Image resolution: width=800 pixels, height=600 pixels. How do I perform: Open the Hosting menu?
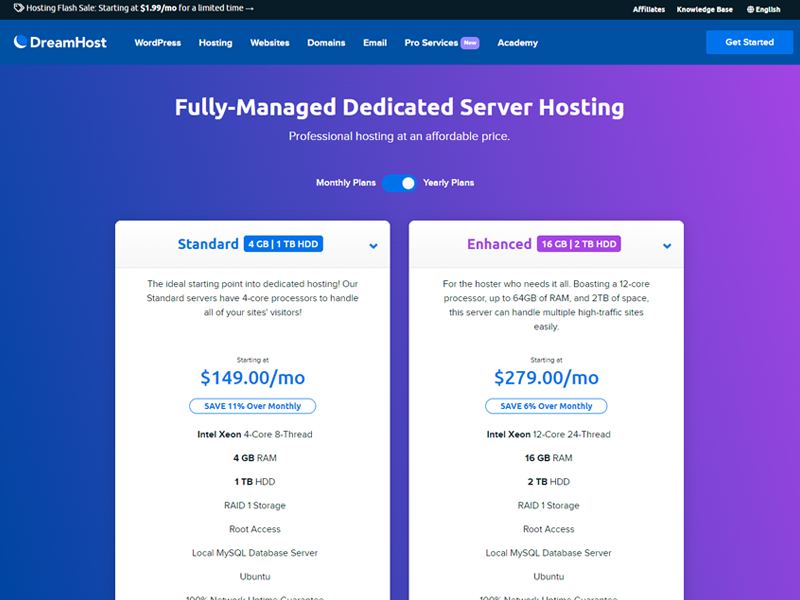pos(215,43)
